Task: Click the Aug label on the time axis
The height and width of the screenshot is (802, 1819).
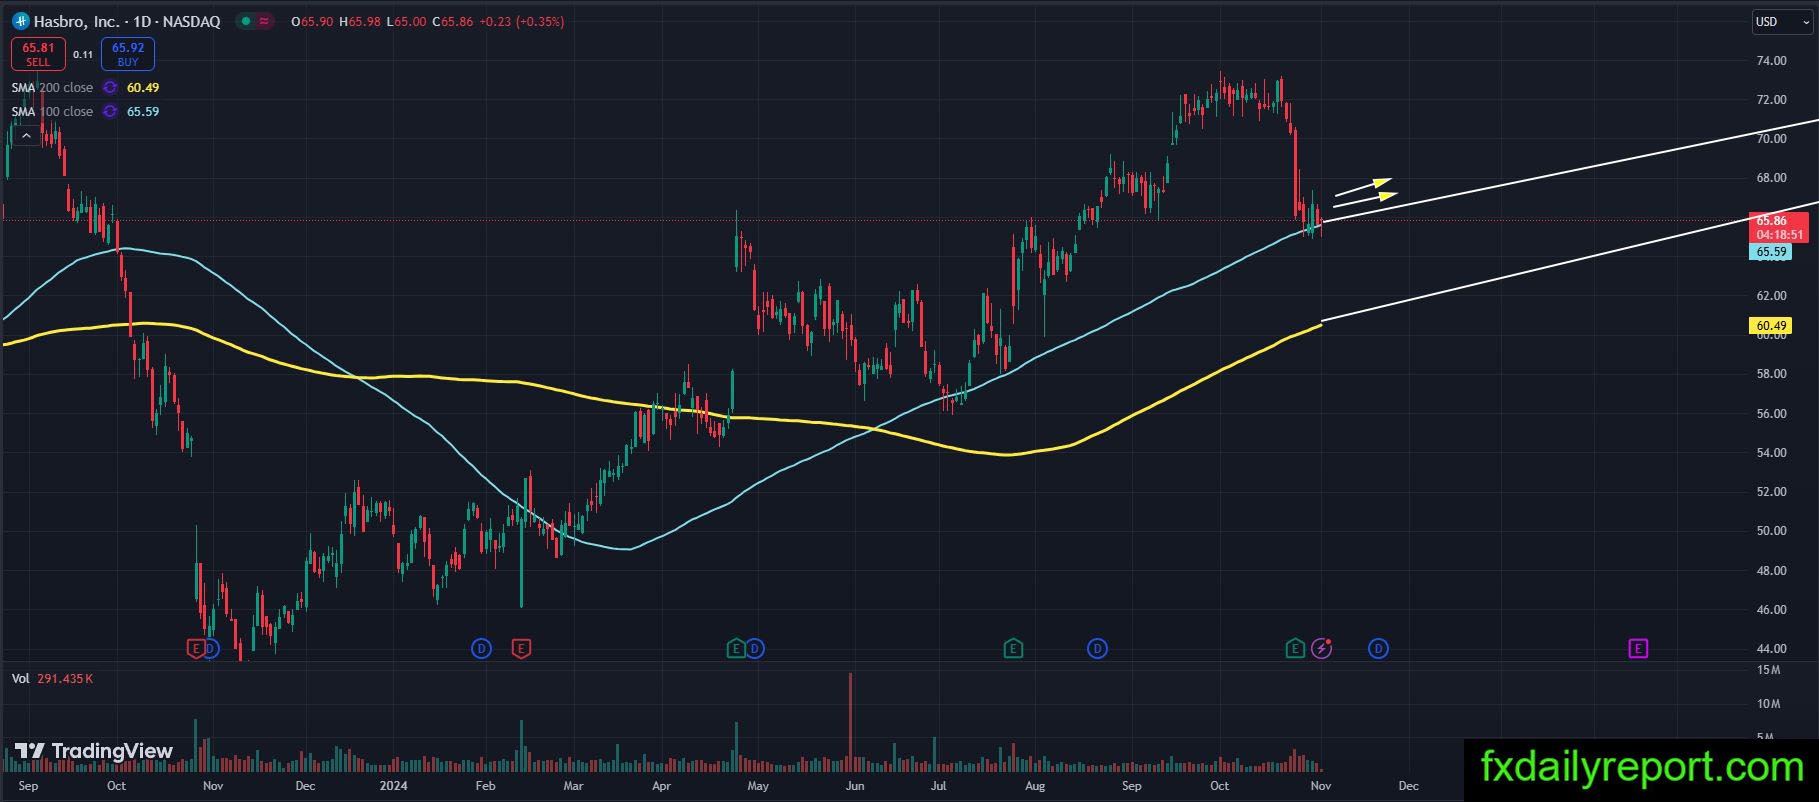Action: (1035, 786)
